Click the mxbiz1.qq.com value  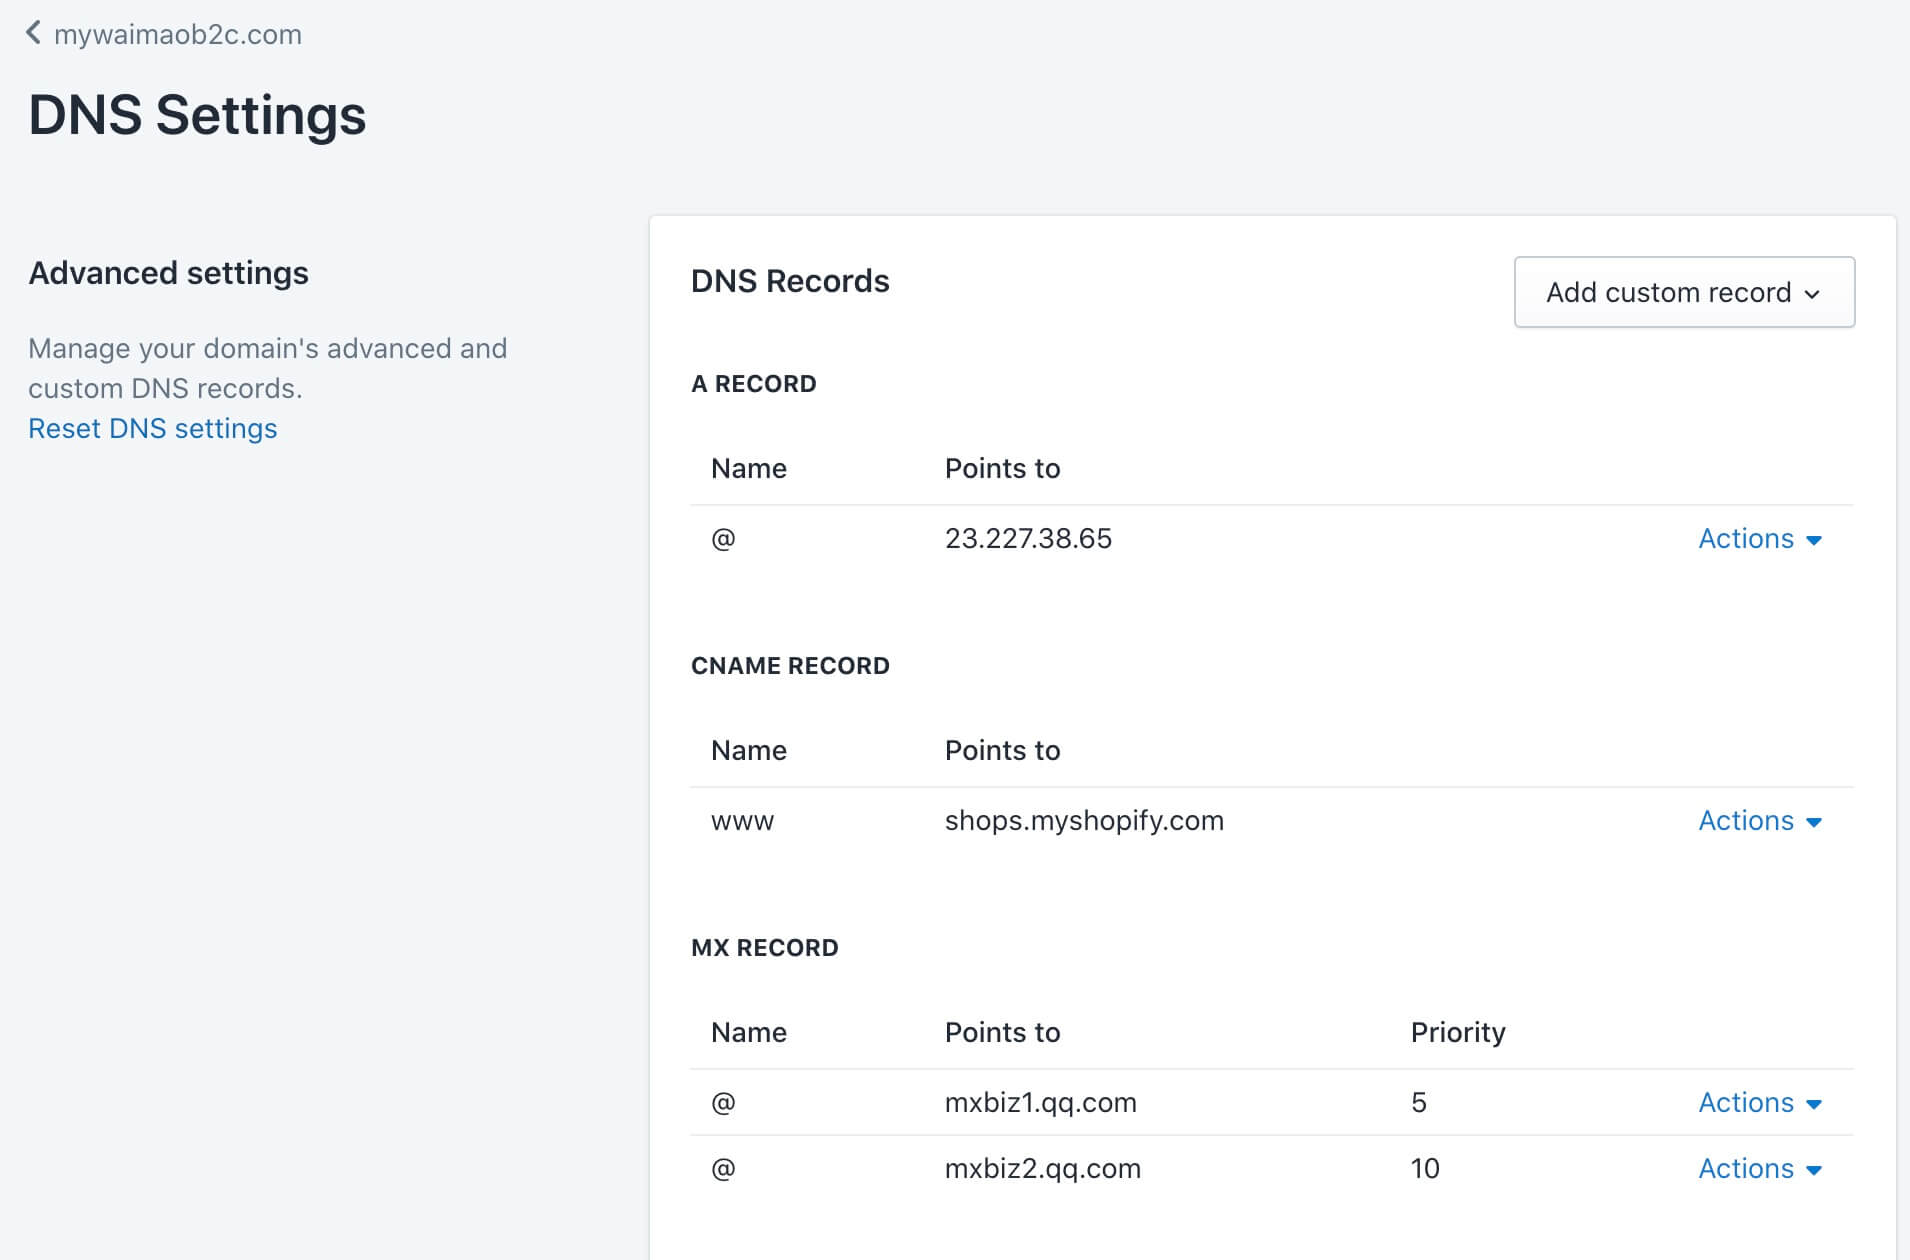(x=1041, y=1103)
